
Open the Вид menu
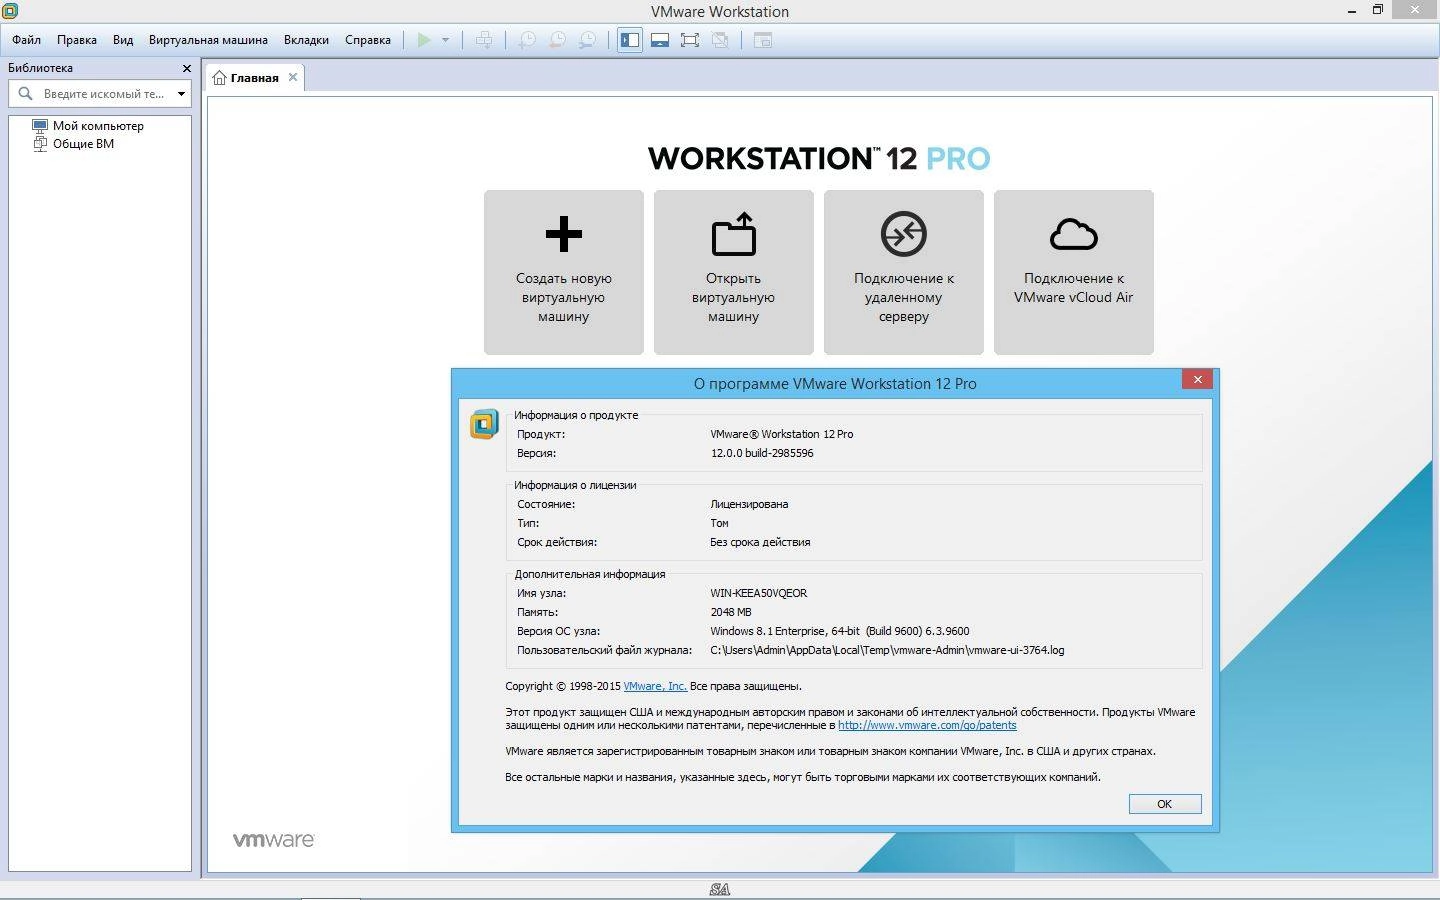coord(123,40)
